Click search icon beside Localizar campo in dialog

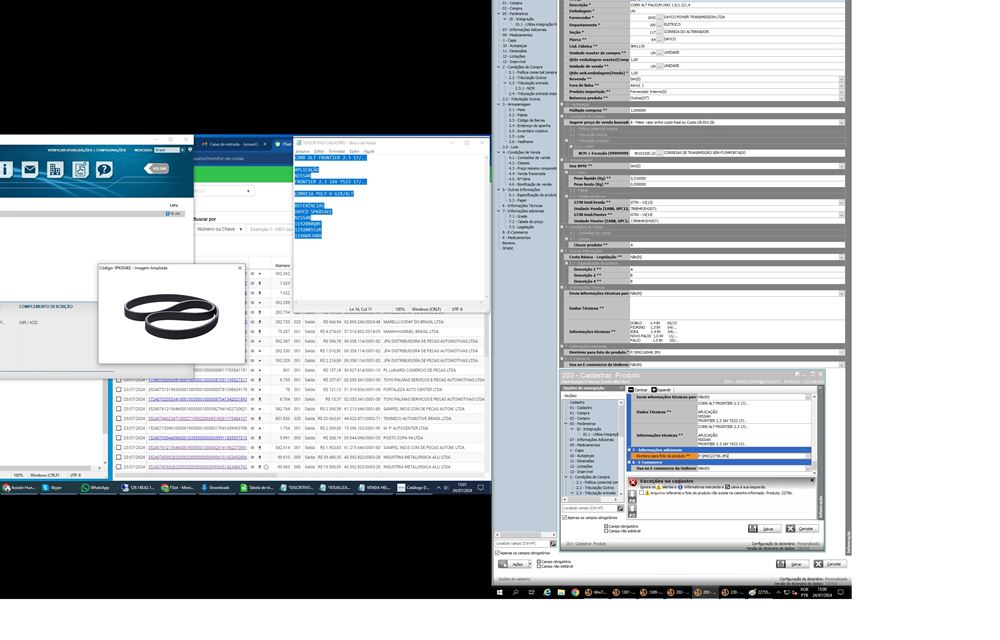621,508
